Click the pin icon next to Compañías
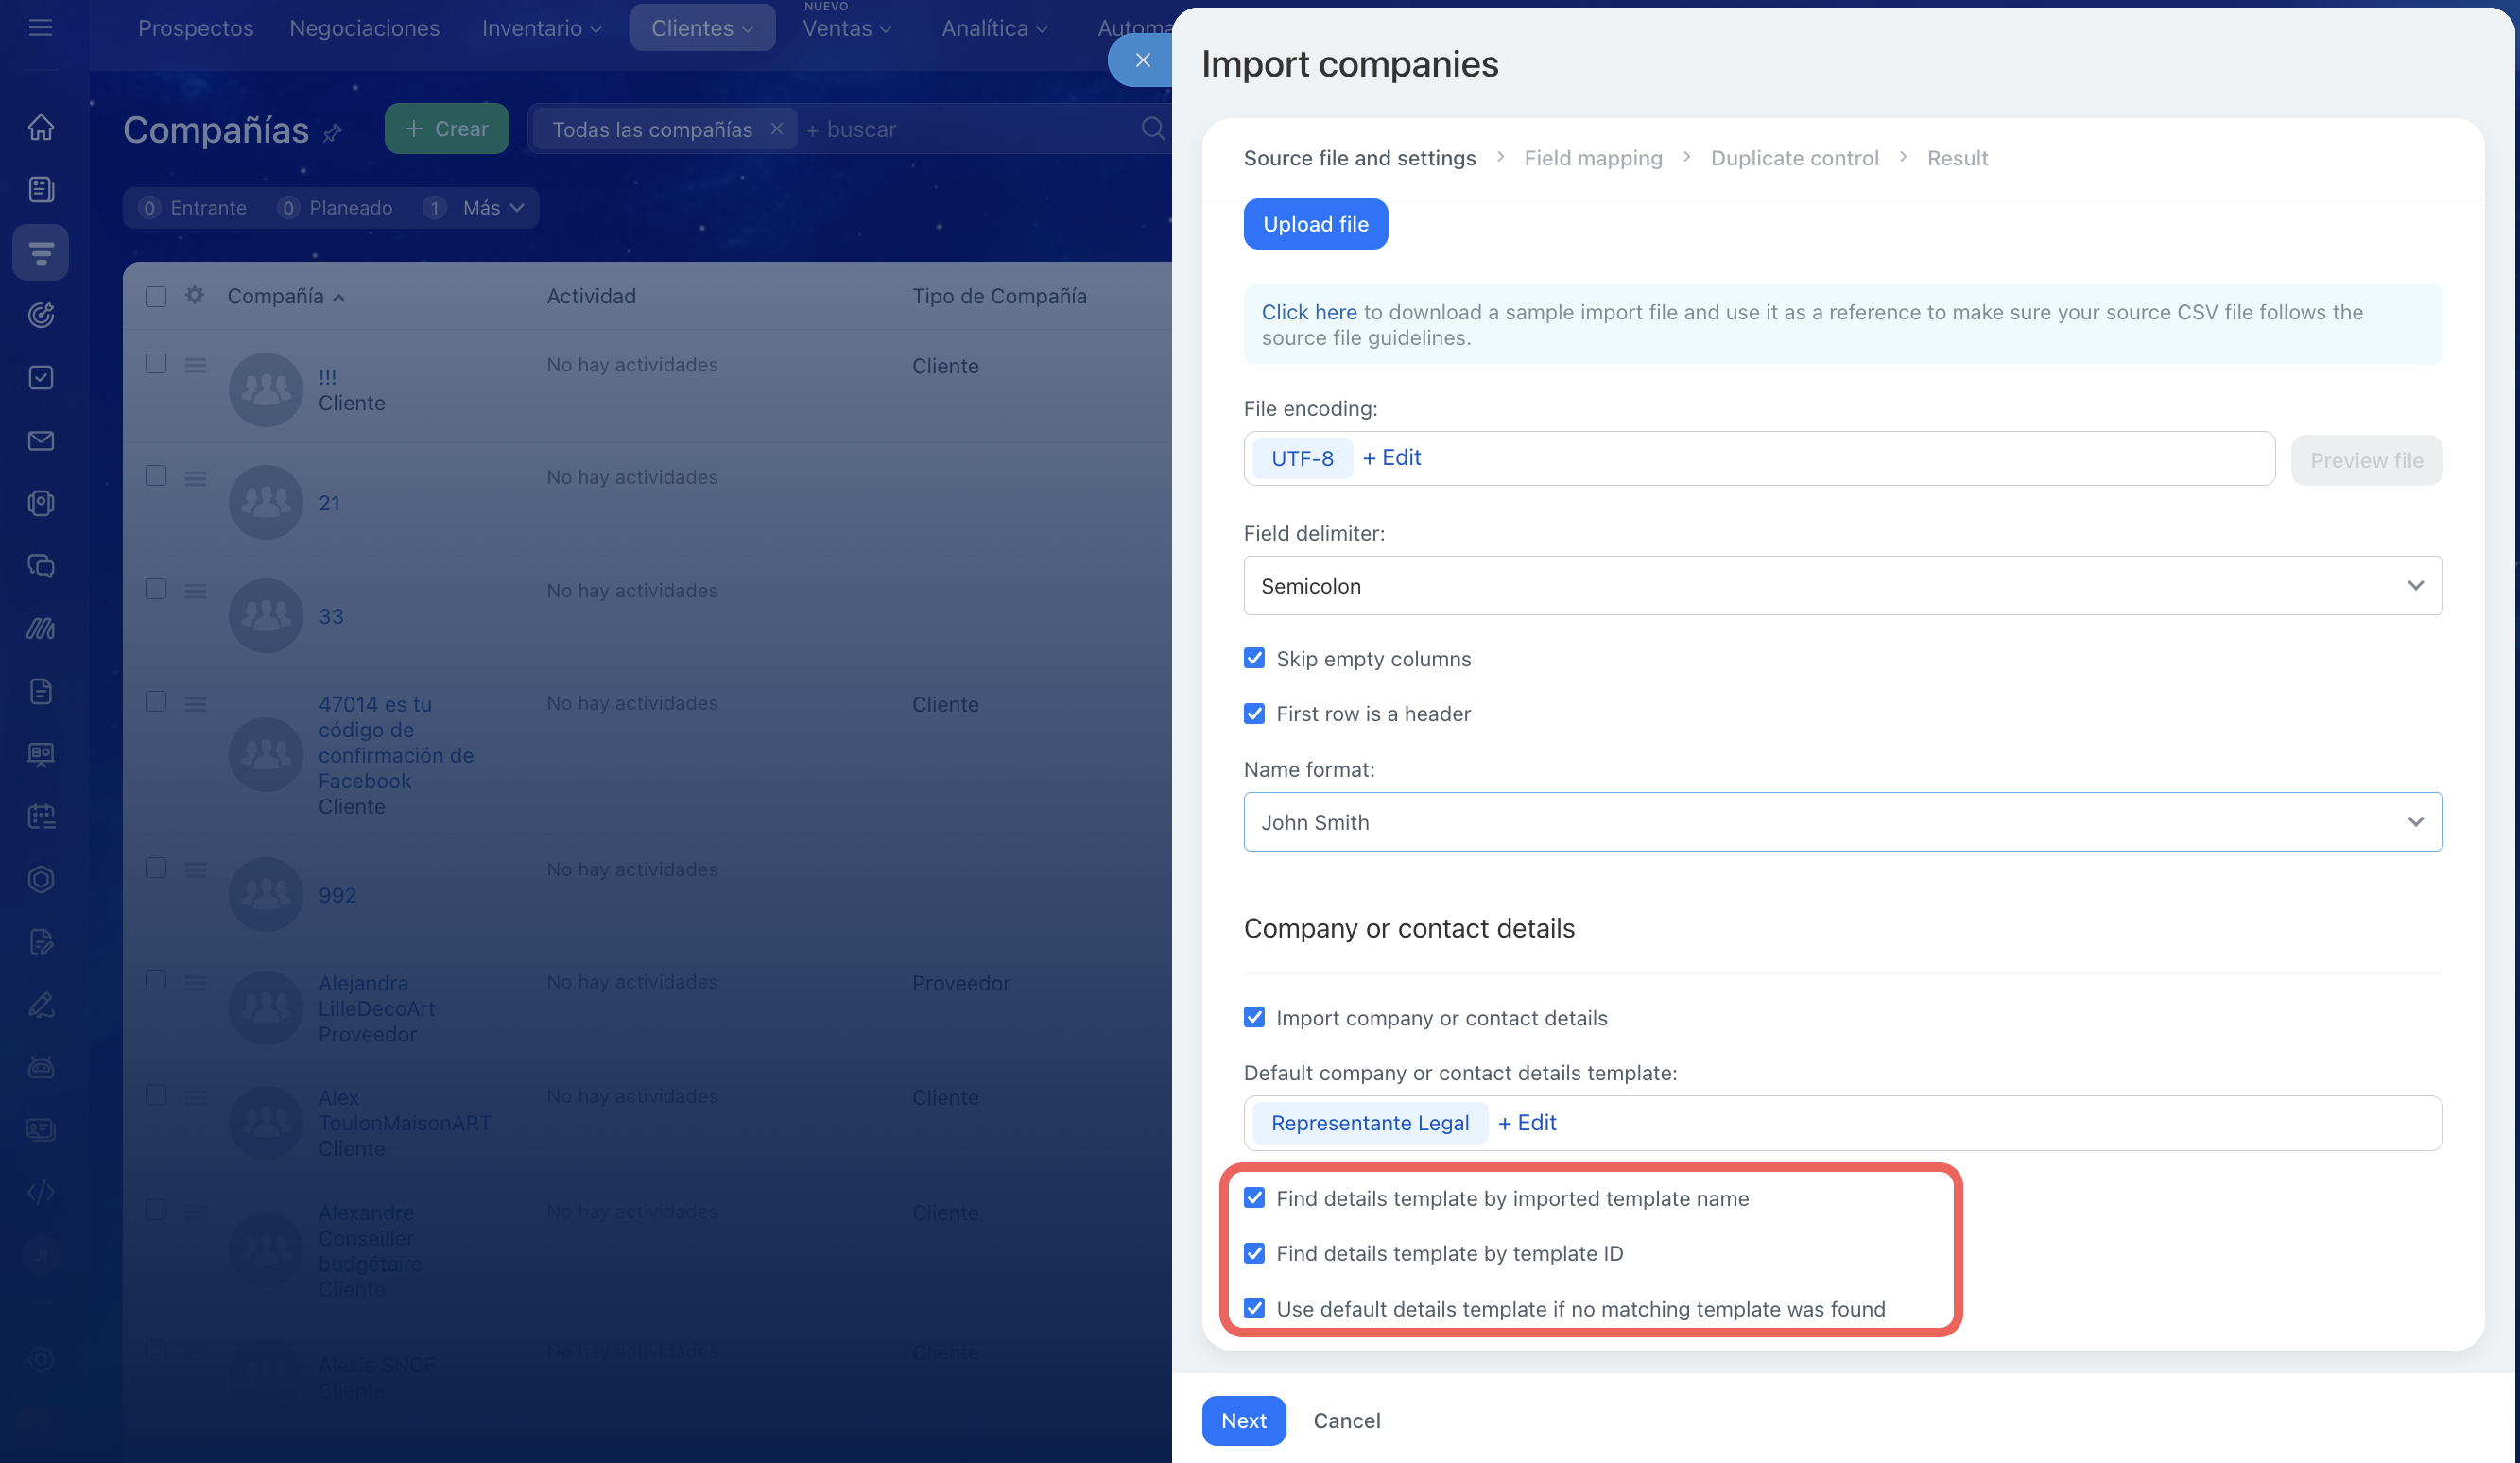This screenshot has height=1463, width=2520. coord(333,132)
